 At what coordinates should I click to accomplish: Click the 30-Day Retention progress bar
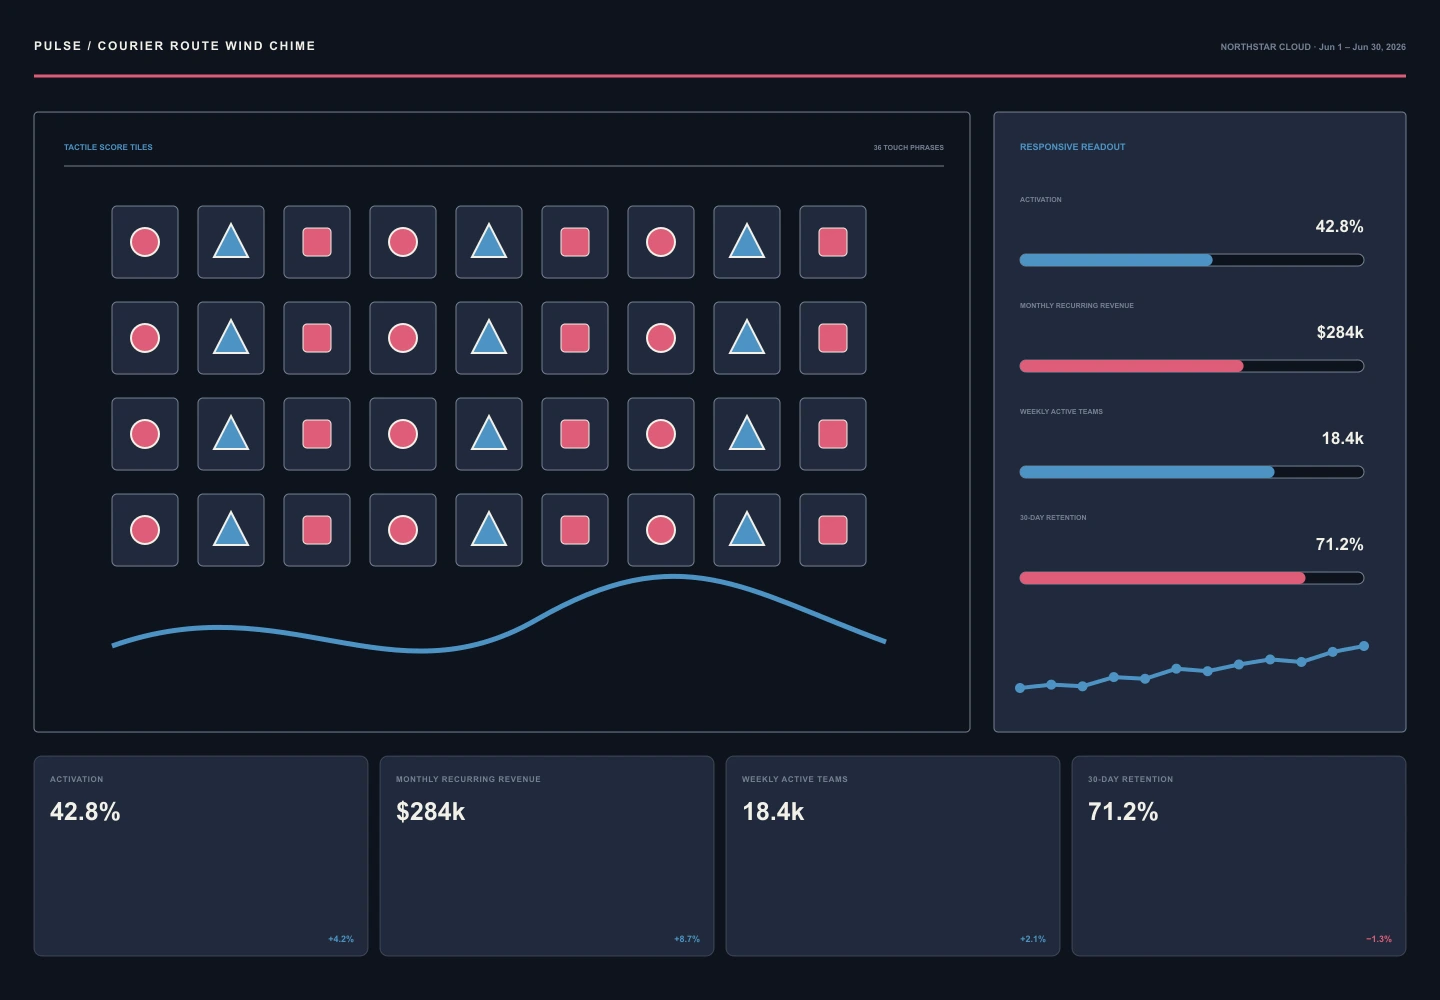click(x=1192, y=578)
